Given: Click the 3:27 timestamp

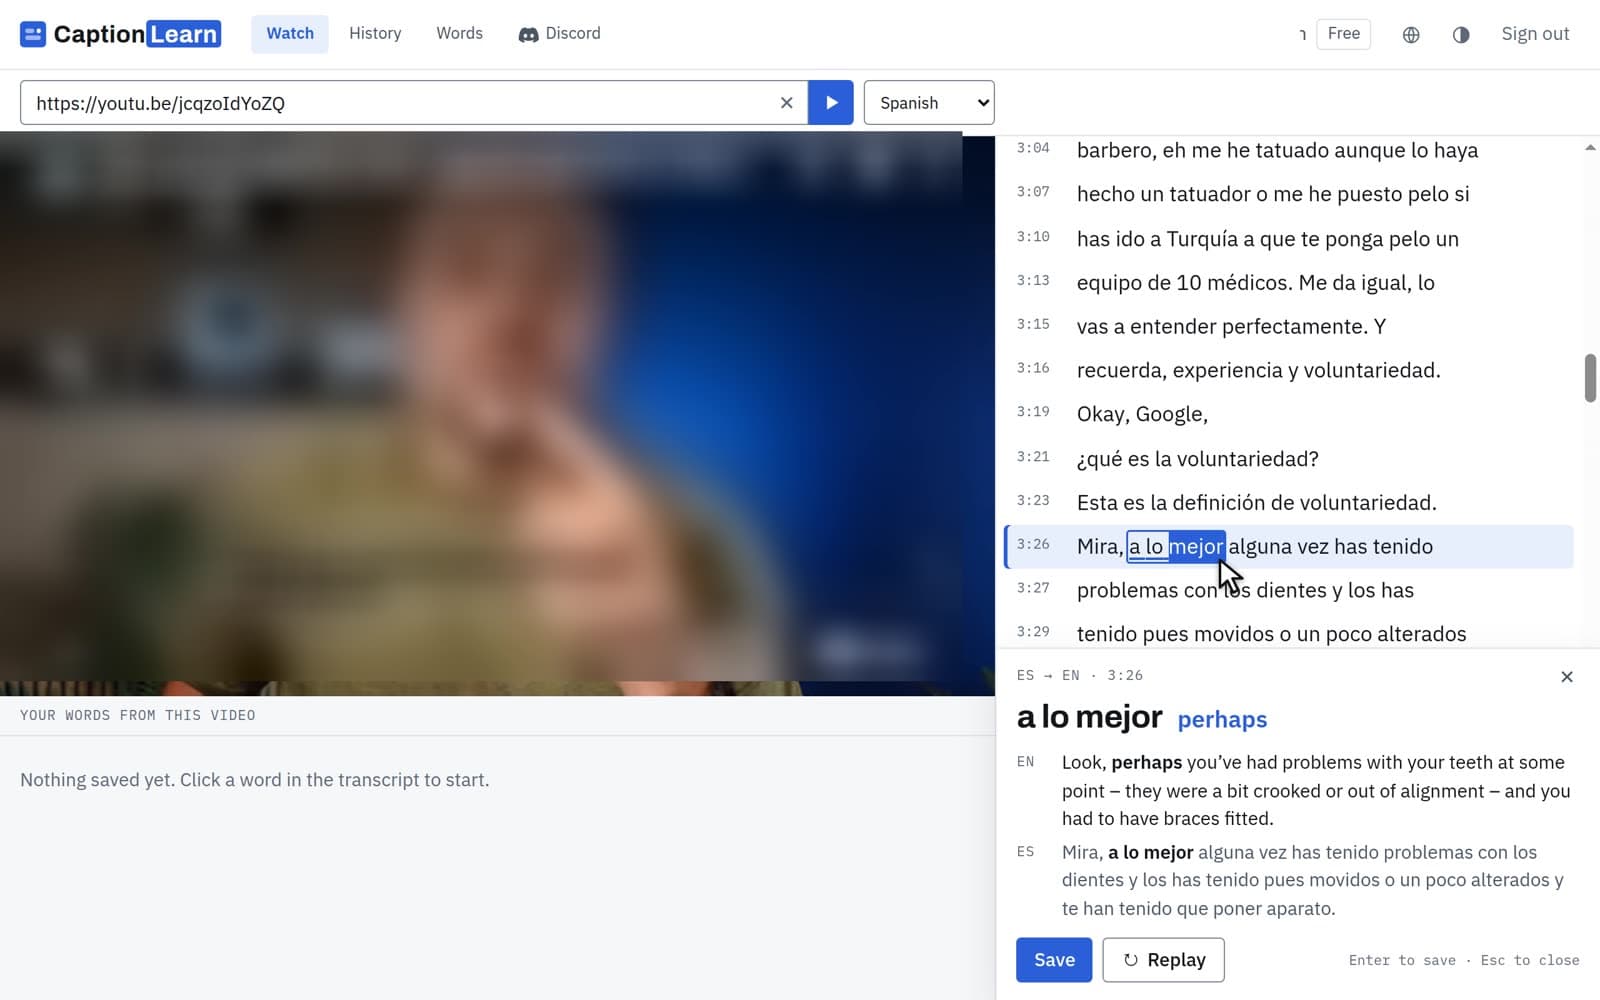Looking at the screenshot, I should (x=1033, y=588).
